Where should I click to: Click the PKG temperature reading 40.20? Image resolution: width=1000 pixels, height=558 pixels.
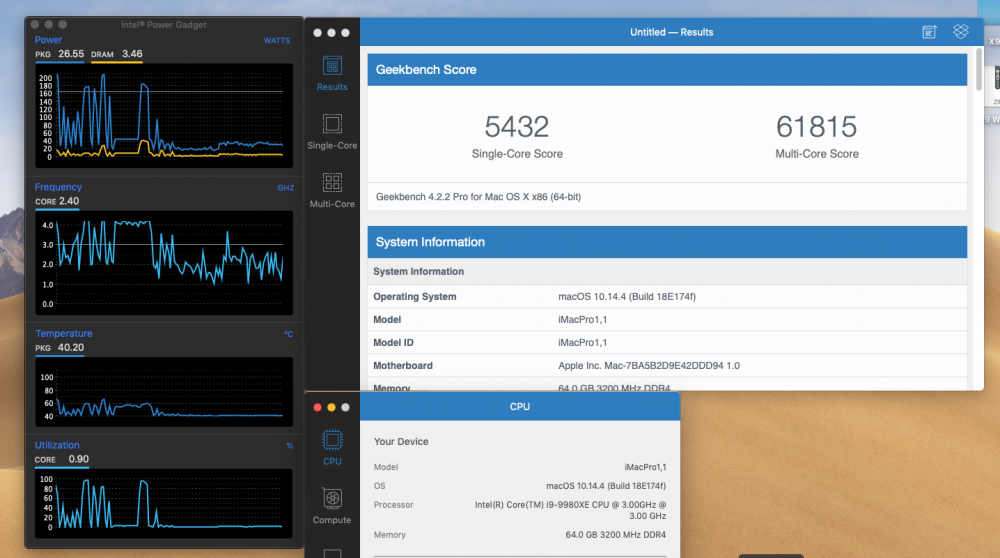(x=71, y=348)
